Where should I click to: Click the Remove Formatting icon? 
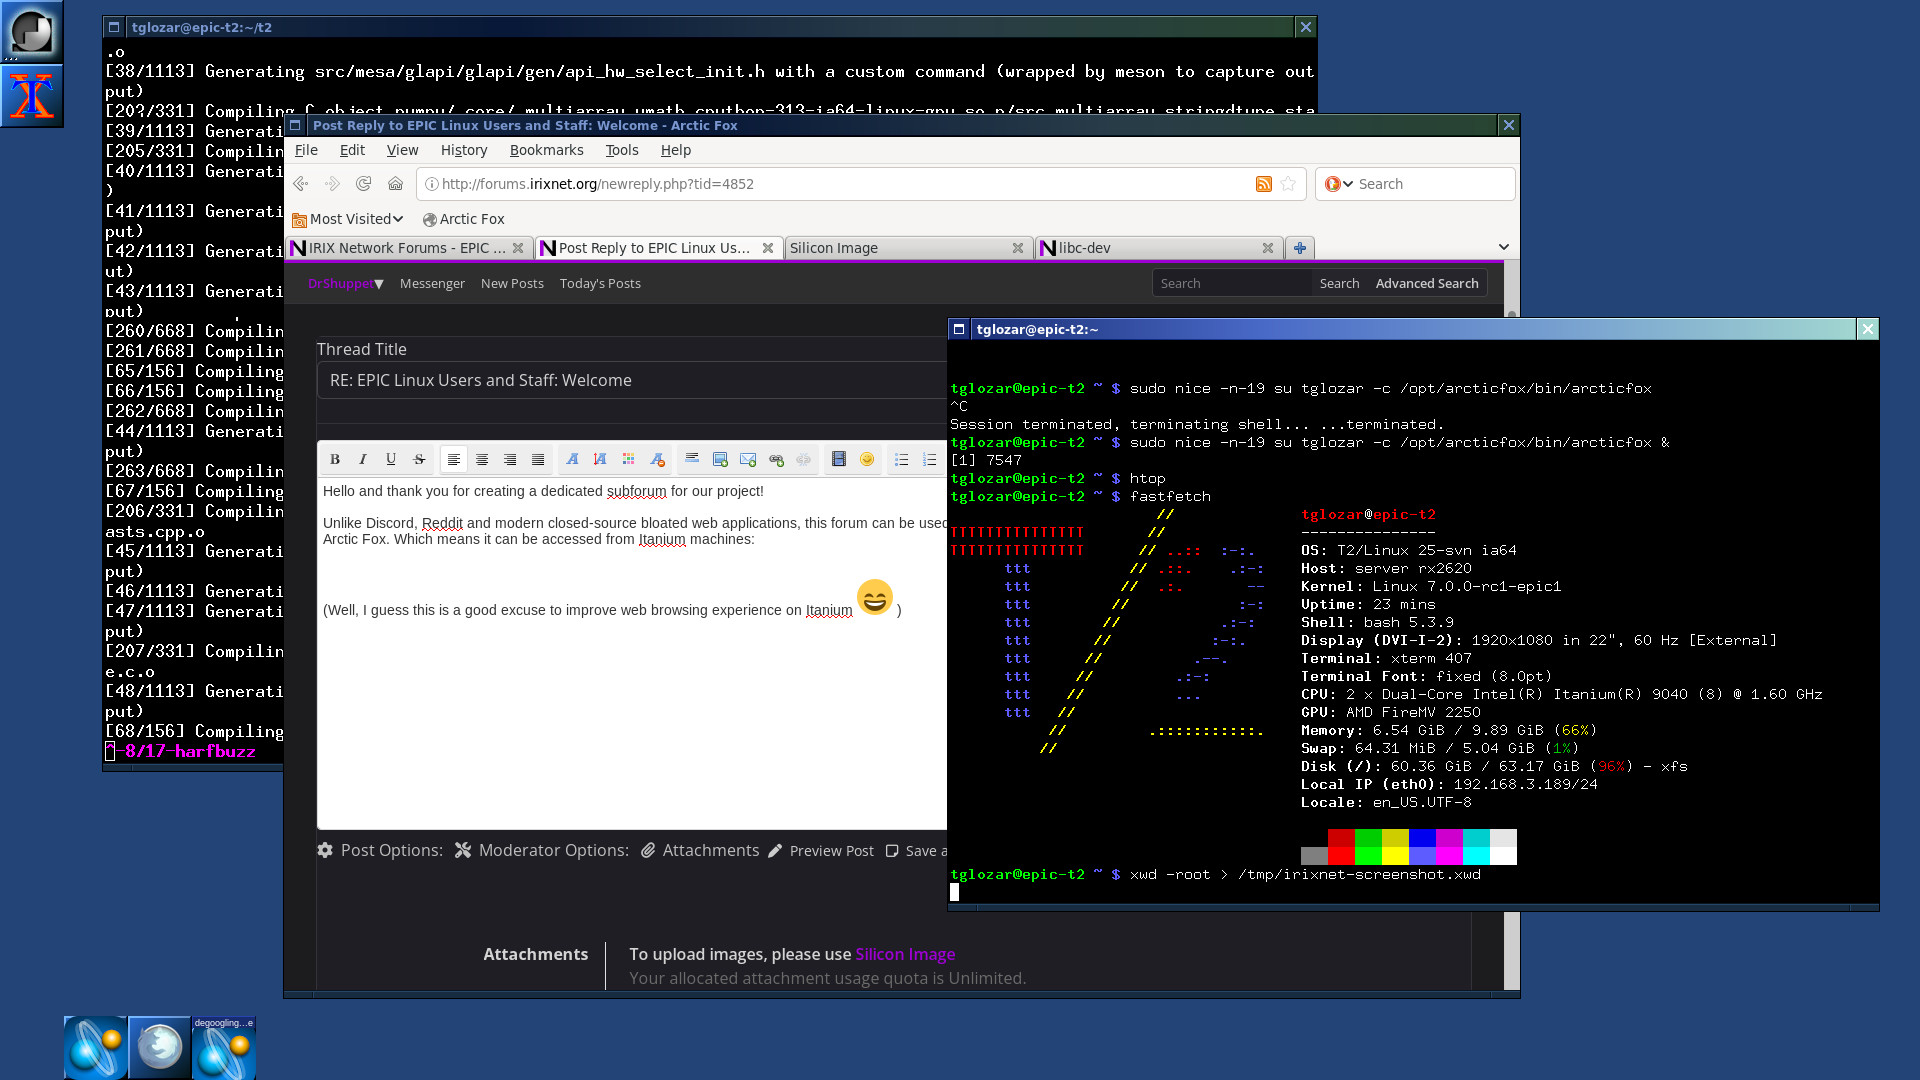point(657,459)
